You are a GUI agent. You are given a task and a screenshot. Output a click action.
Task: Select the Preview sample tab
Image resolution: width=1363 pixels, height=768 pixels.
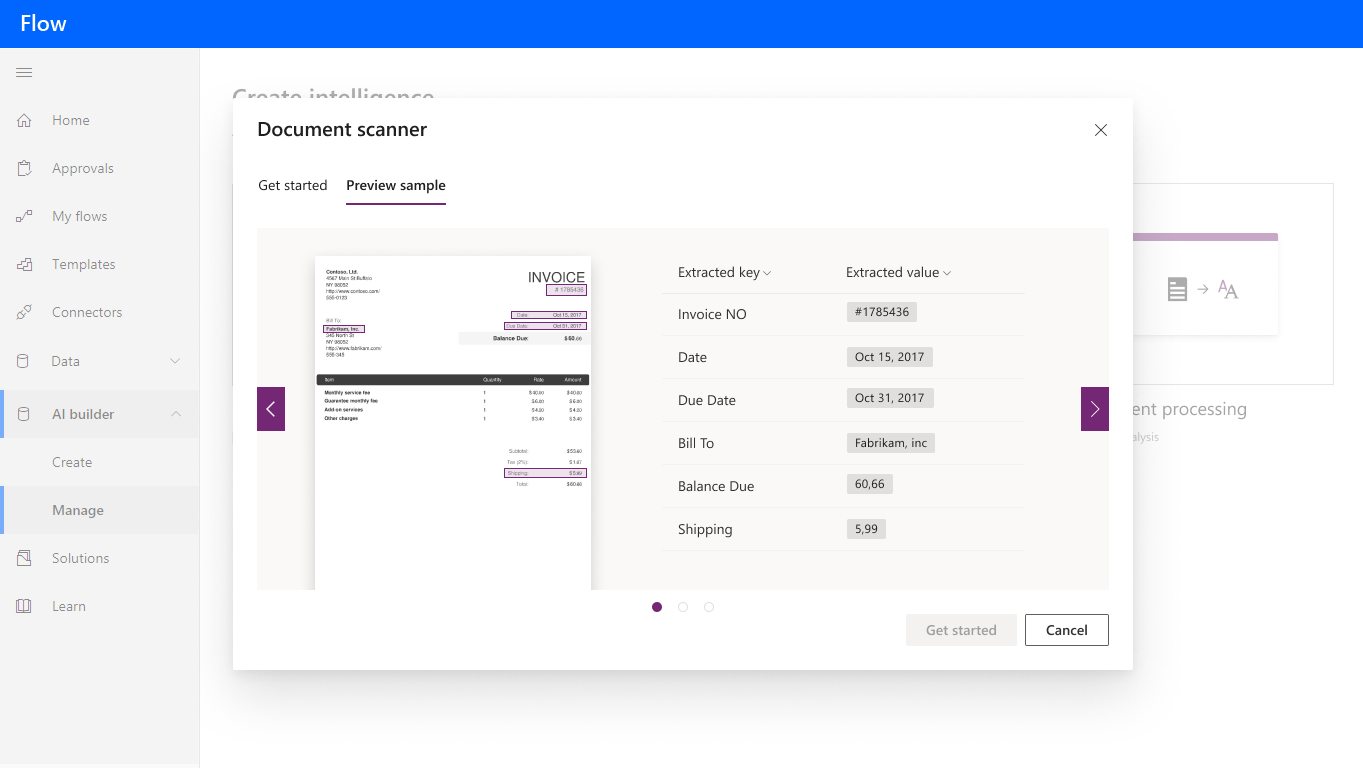[x=396, y=185]
